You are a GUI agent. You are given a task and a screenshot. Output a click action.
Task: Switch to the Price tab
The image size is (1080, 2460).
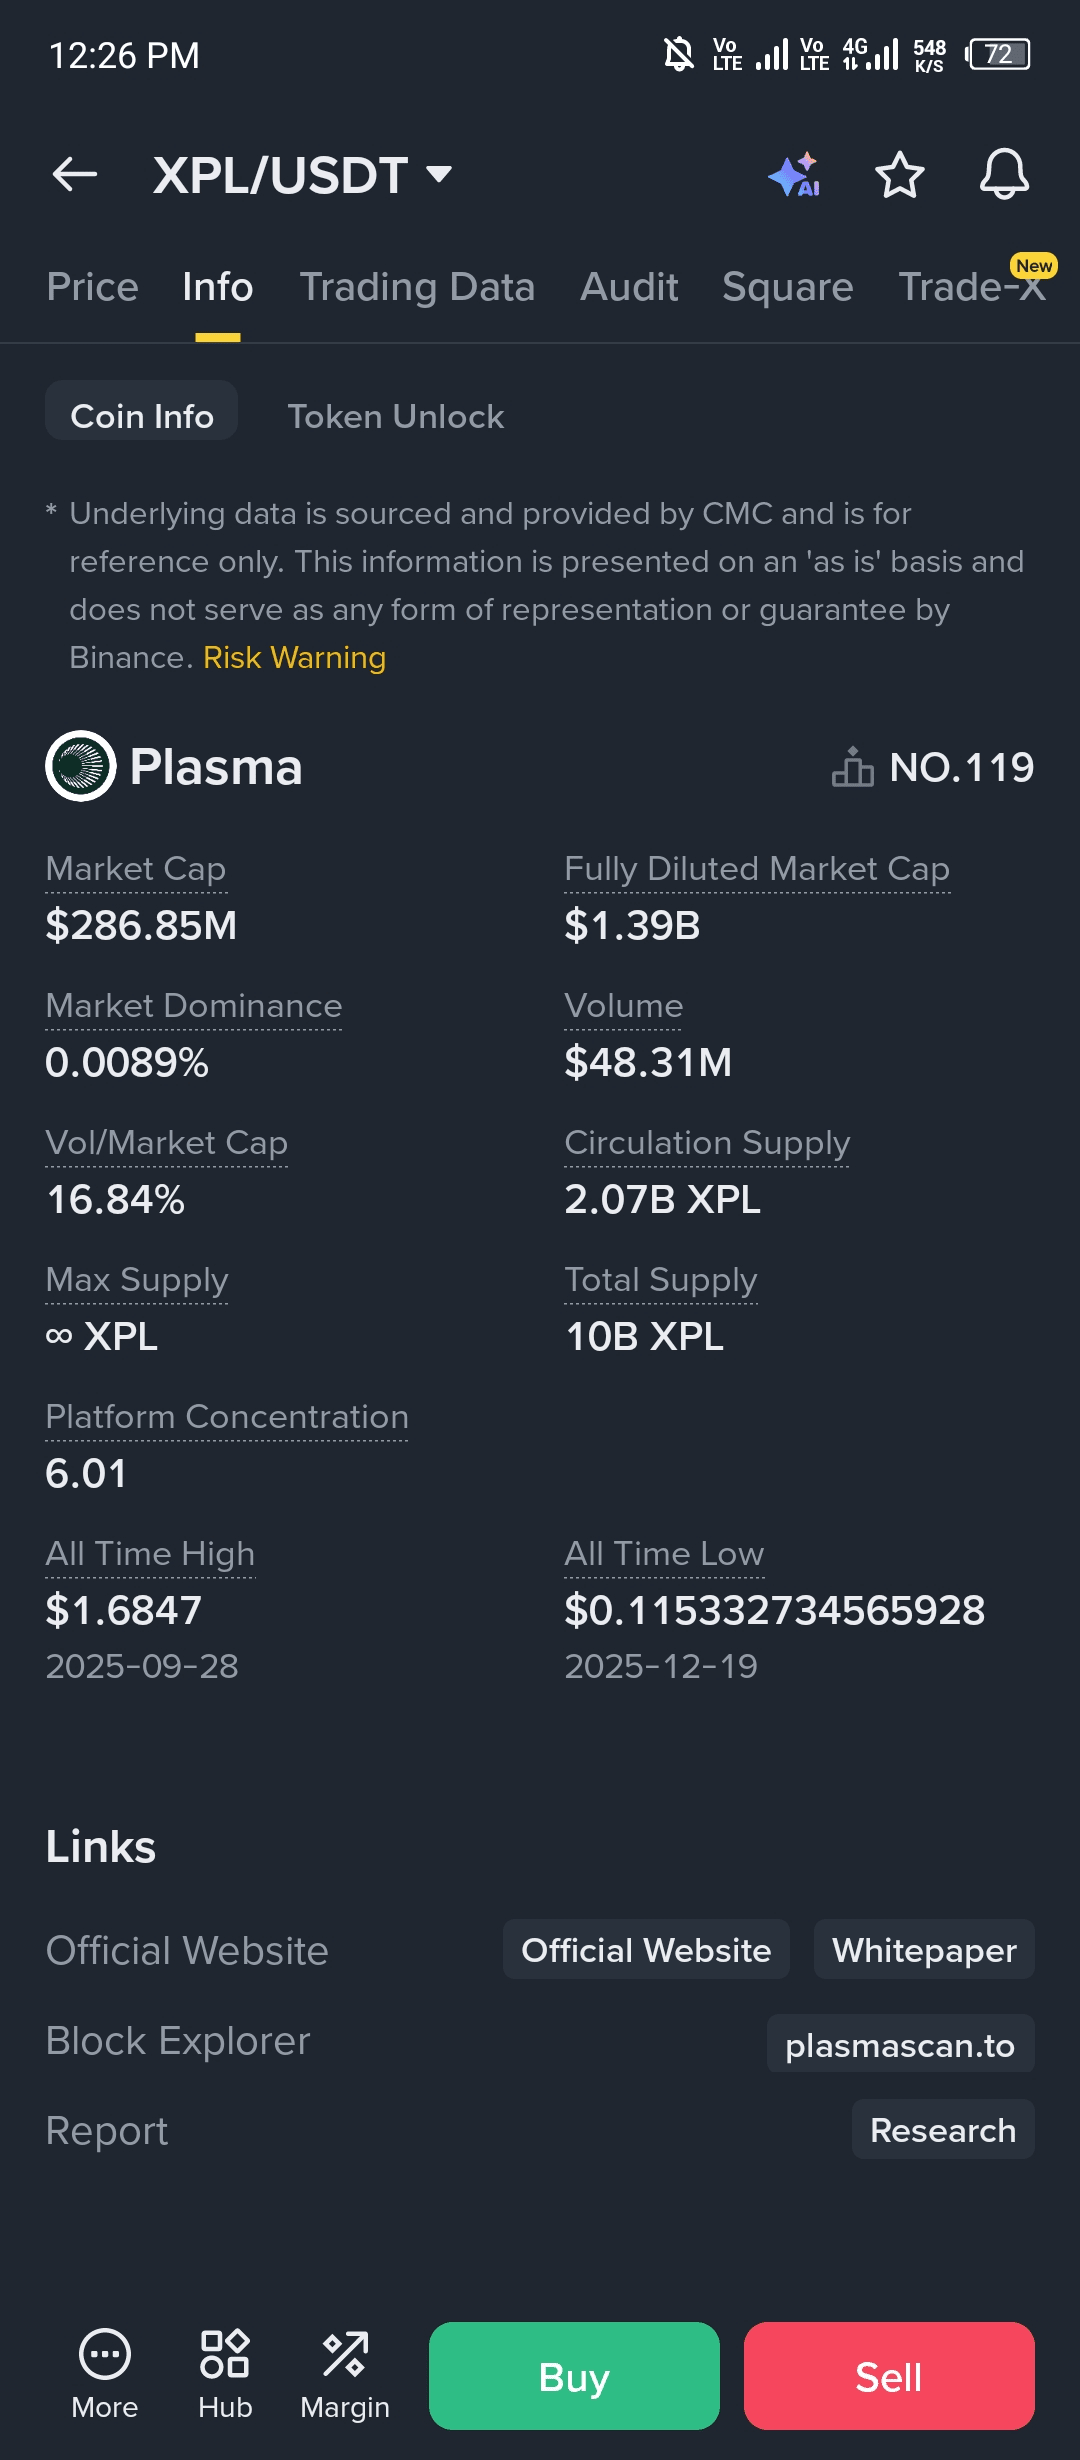click(92, 287)
